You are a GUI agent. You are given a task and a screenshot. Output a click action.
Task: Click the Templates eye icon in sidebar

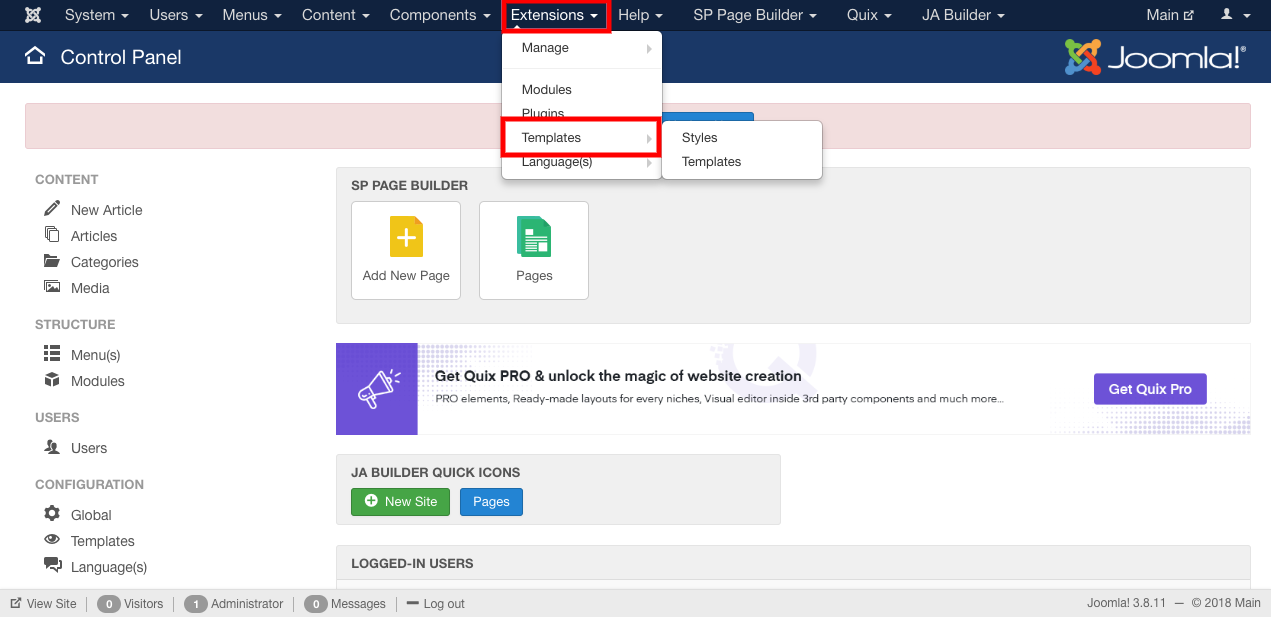coord(52,540)
